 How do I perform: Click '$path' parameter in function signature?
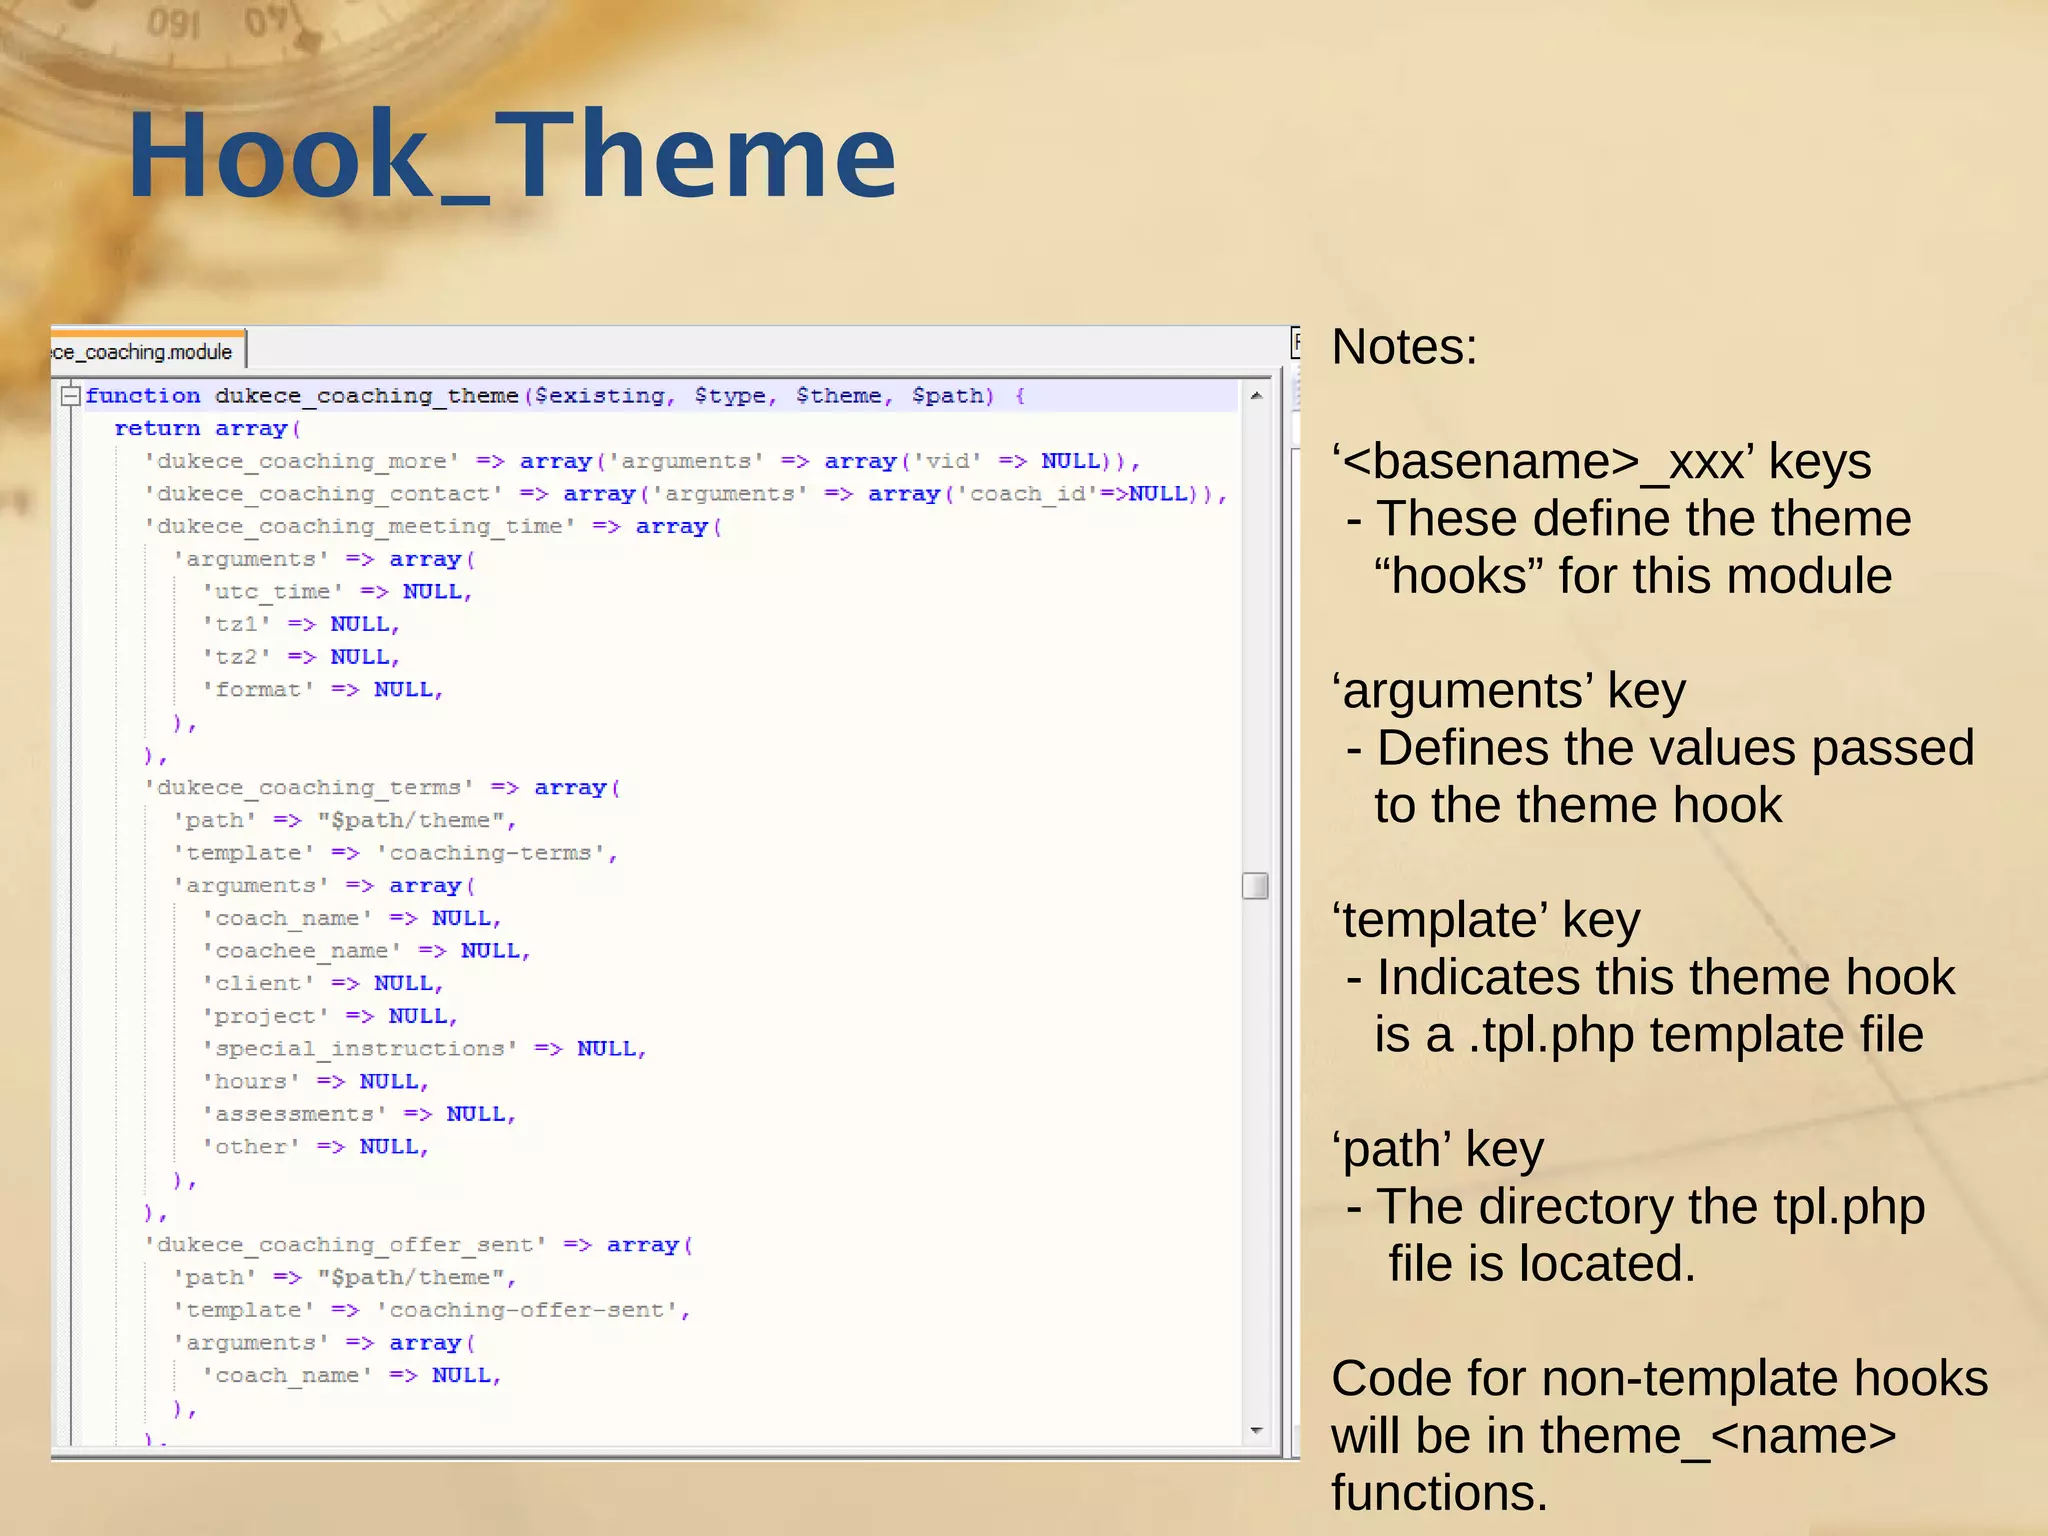pyautogui.click(x=948, y=396)
